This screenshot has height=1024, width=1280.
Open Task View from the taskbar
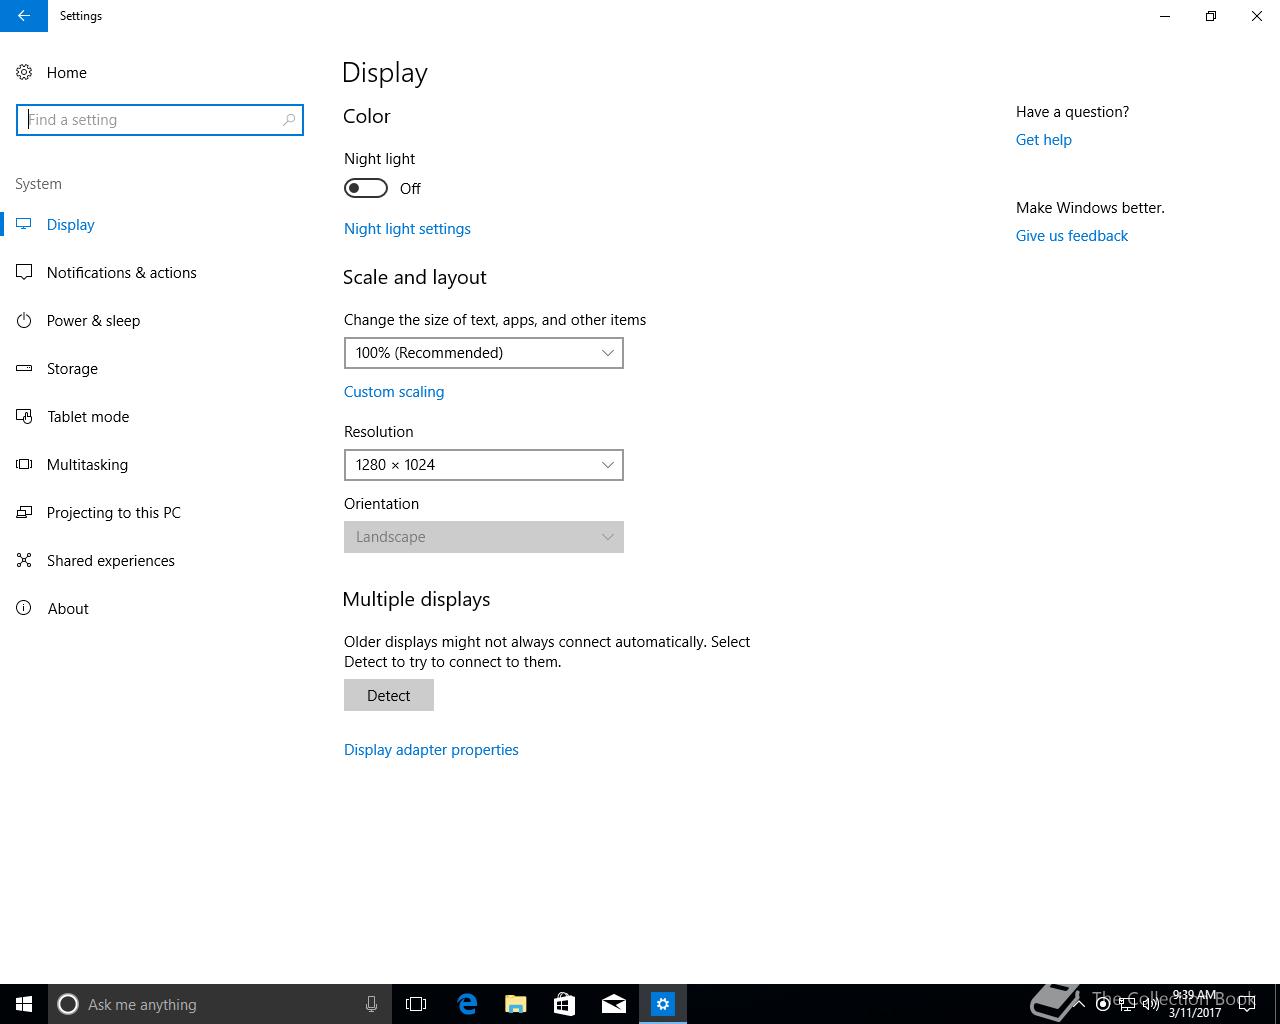click(416, 1004)
